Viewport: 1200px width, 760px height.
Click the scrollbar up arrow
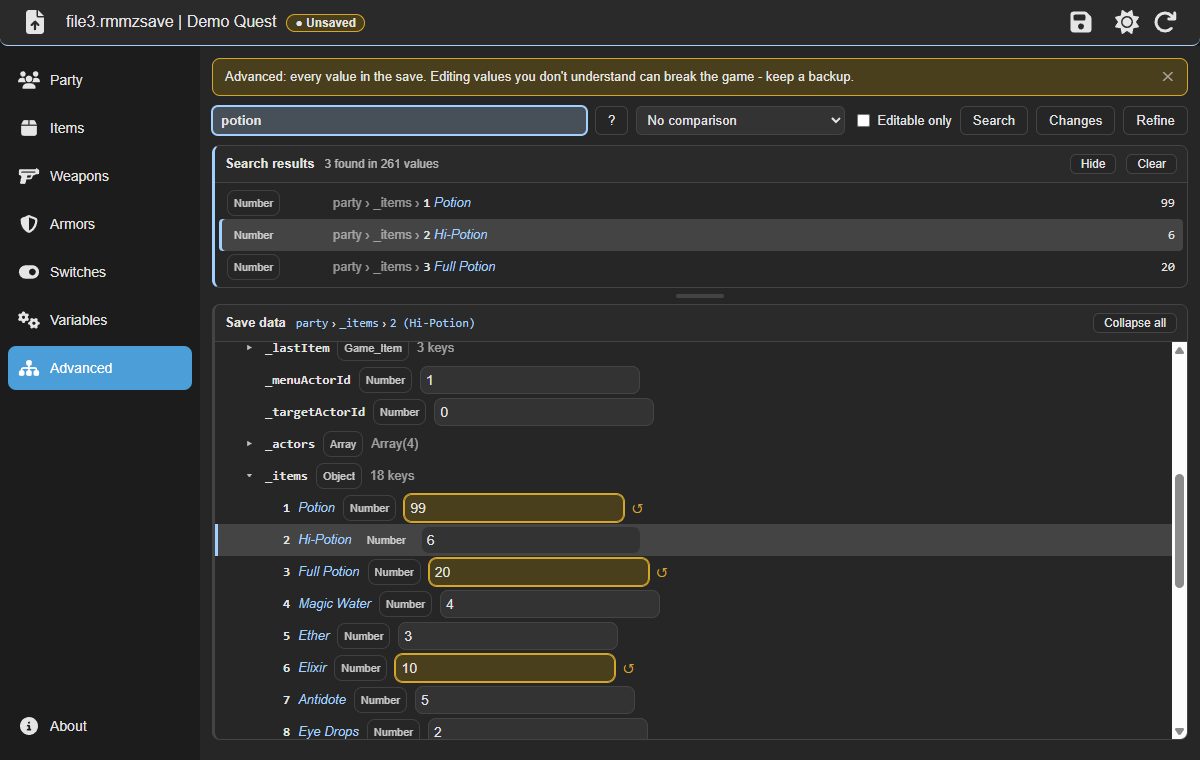click(1180, 350)
